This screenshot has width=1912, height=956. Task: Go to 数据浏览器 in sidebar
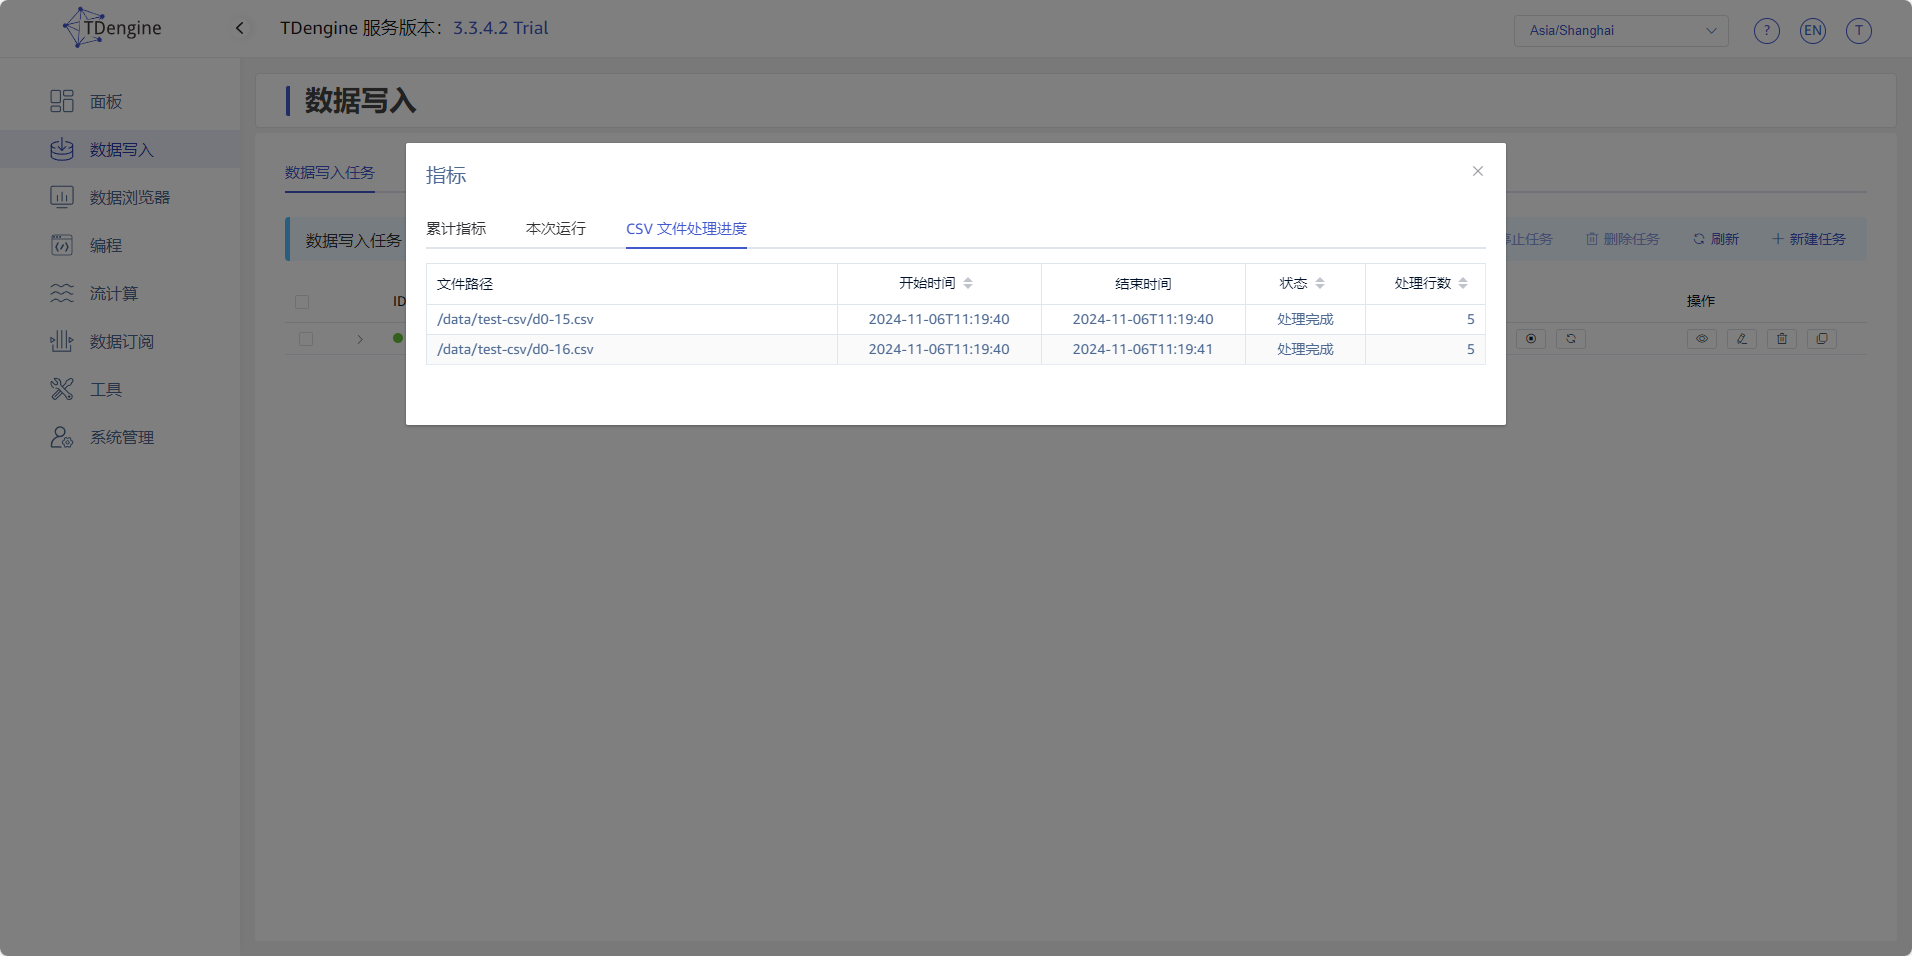pos(129,198)
